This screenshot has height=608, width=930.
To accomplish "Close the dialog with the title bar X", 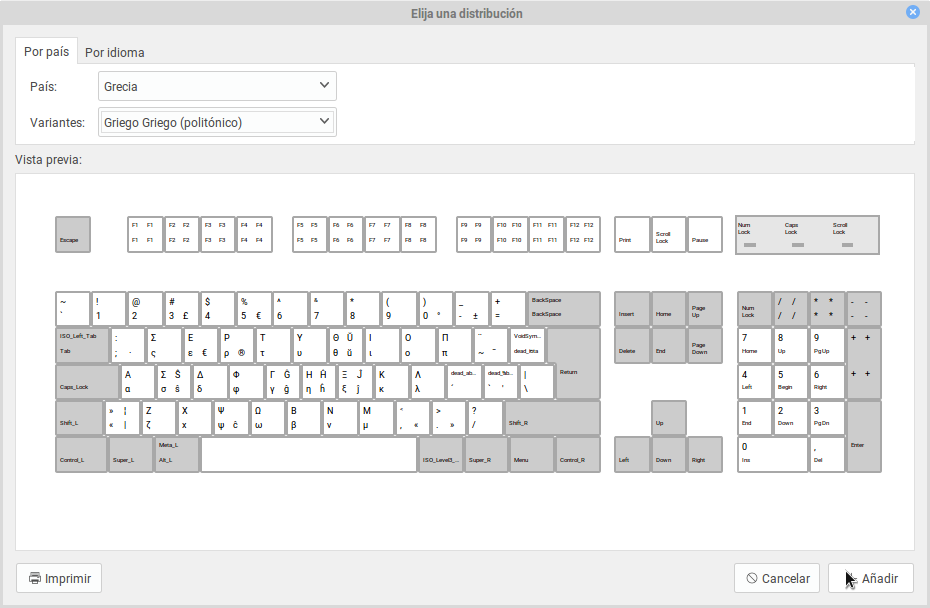I will [912, 13].
